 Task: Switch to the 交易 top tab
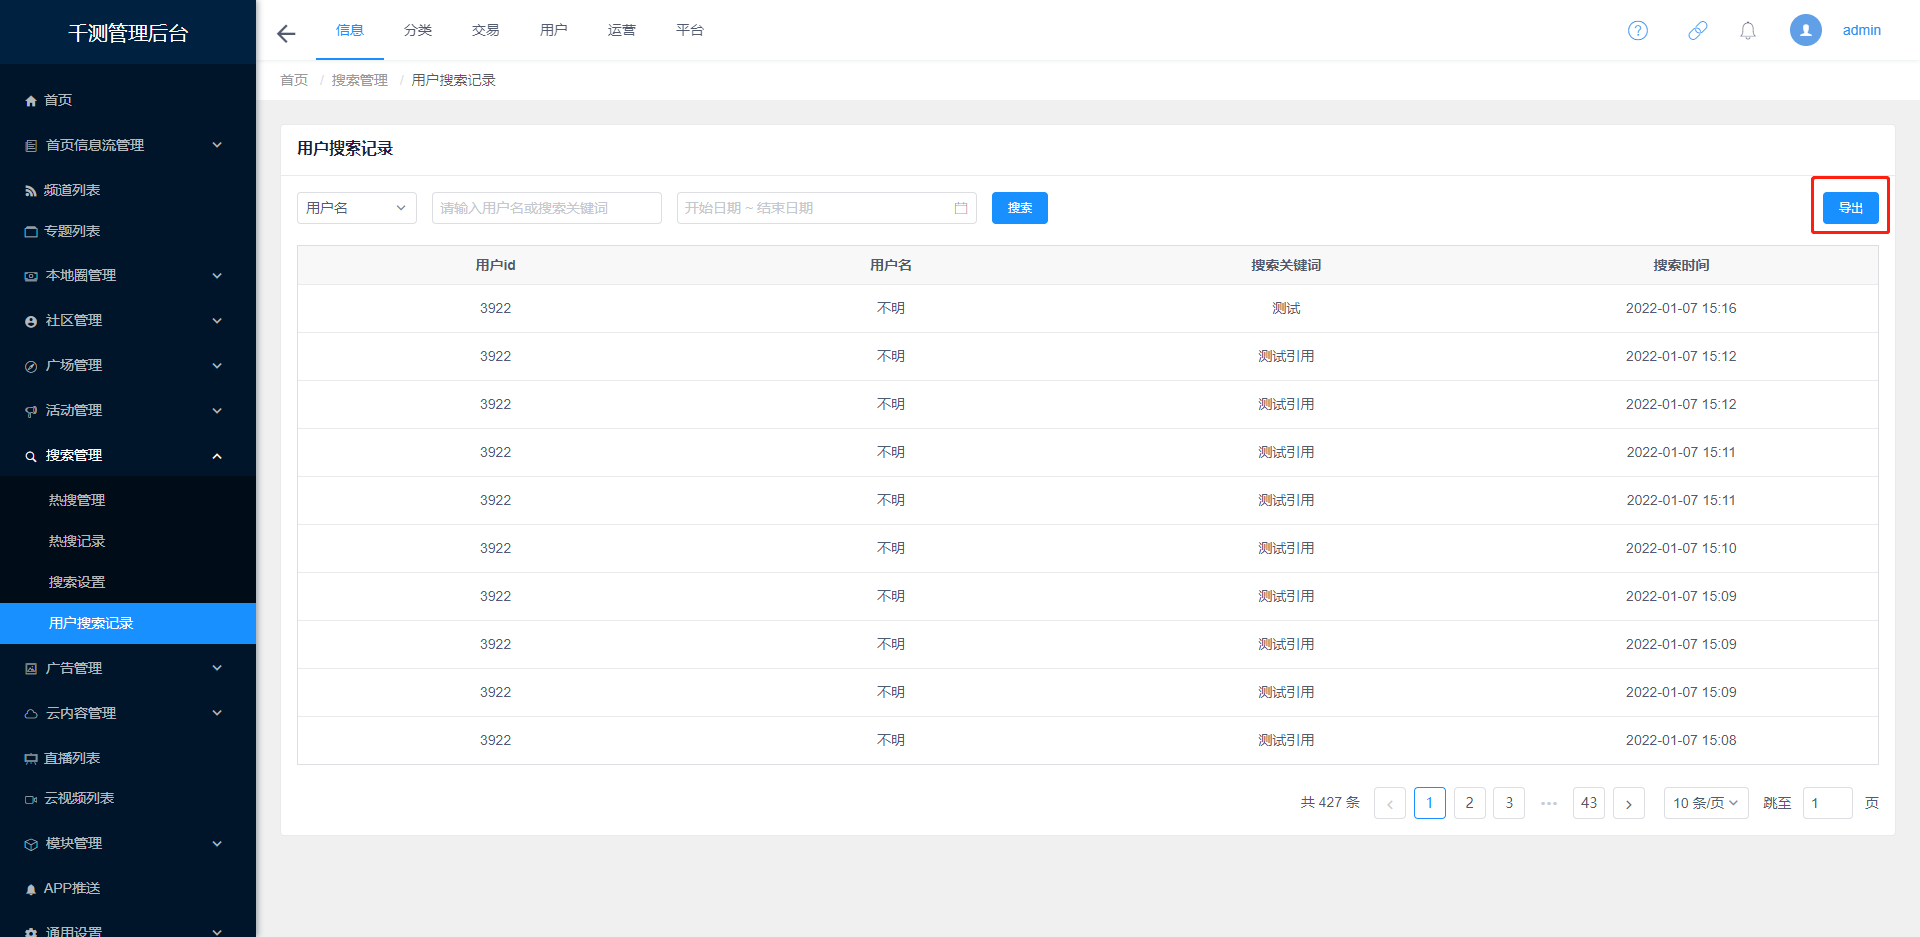(x=486, y=30)
